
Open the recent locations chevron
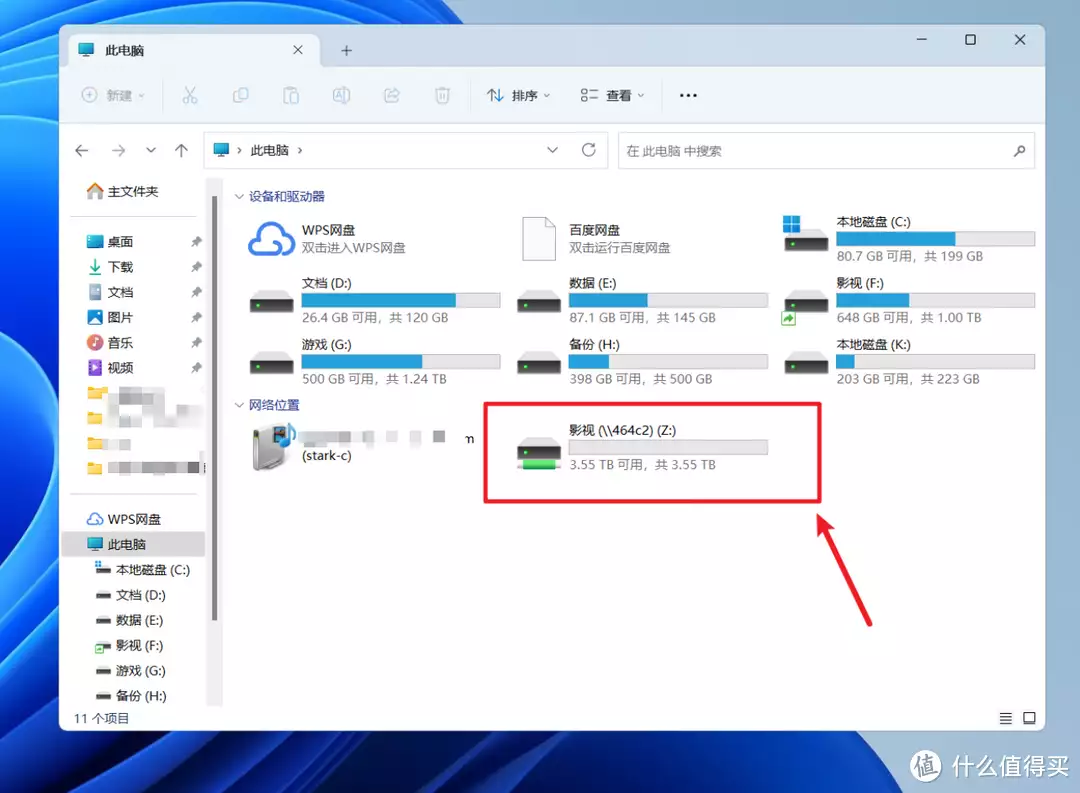coord(151,150)
